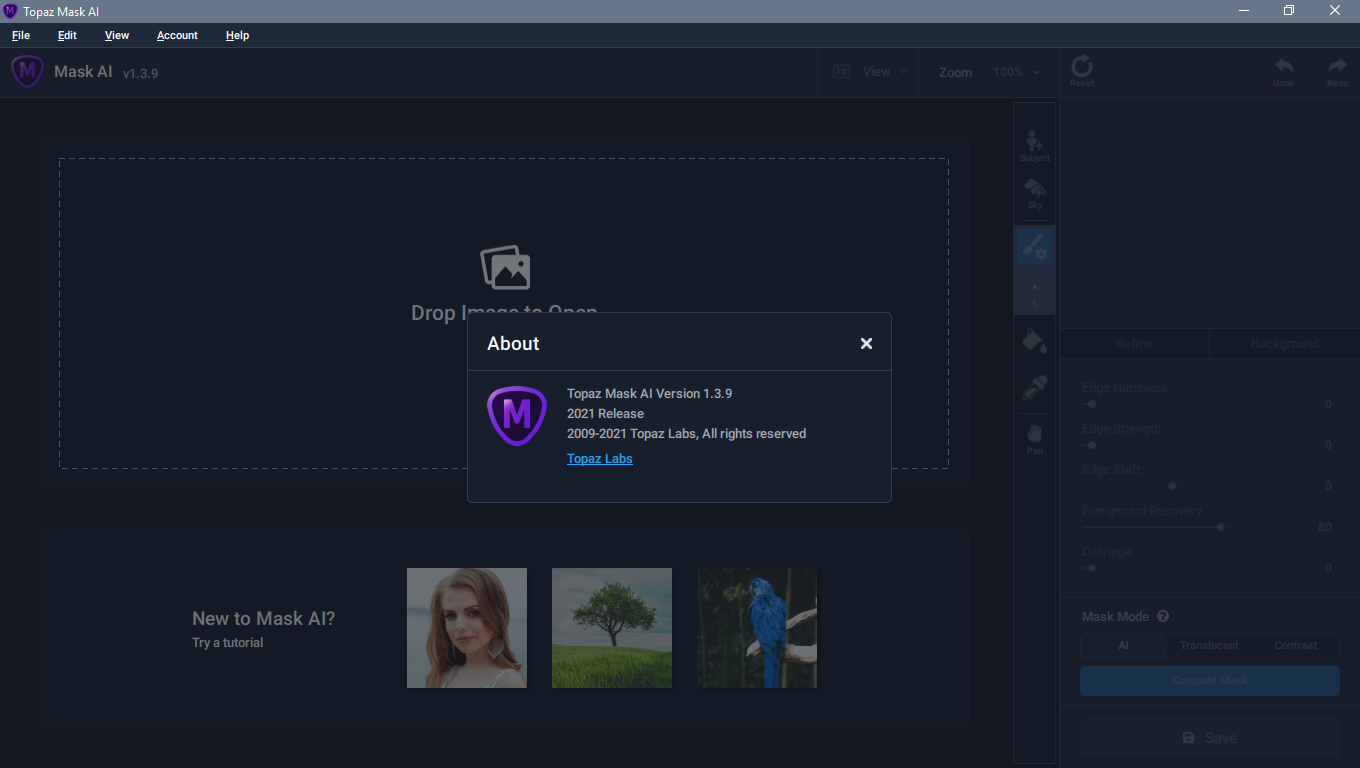The image size is (1360, 768).
Task: Click the Mask AI logo in header
Action: [27, 71]
